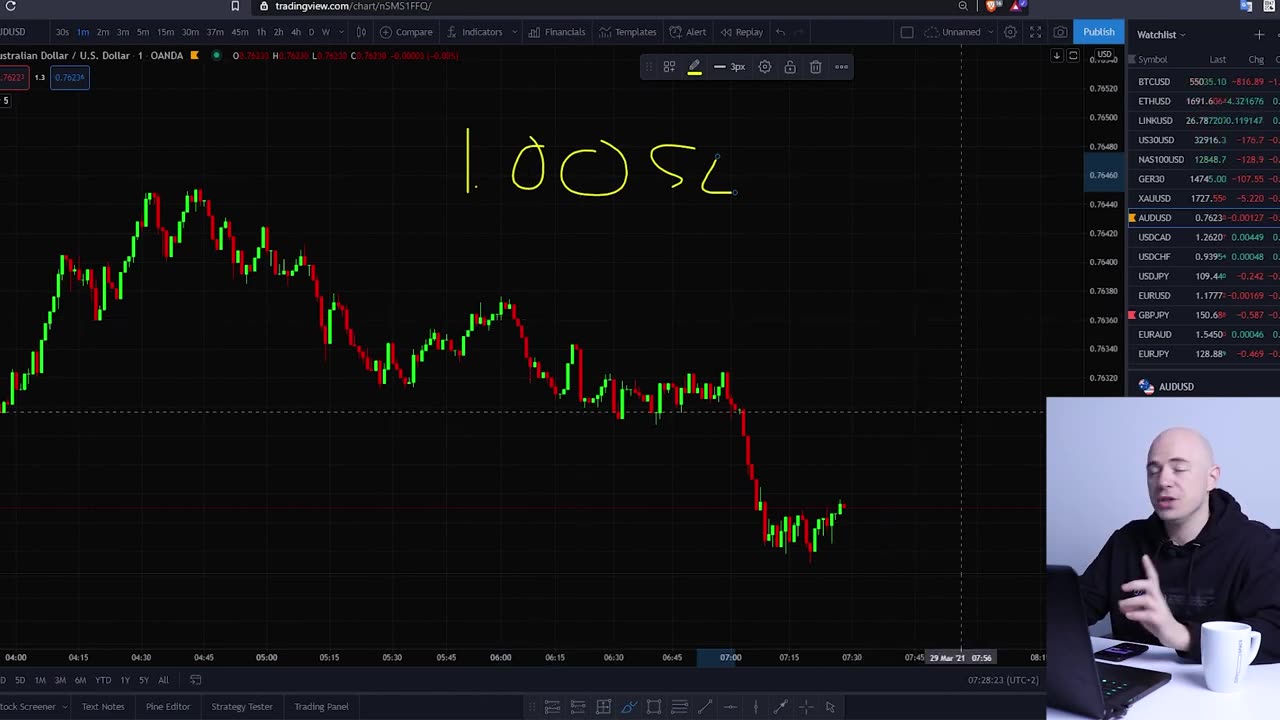The width and height of the screenshot is (1280, 720).
Task: Take a chart snapshot with camera icon
Action: coord(1060,32)
